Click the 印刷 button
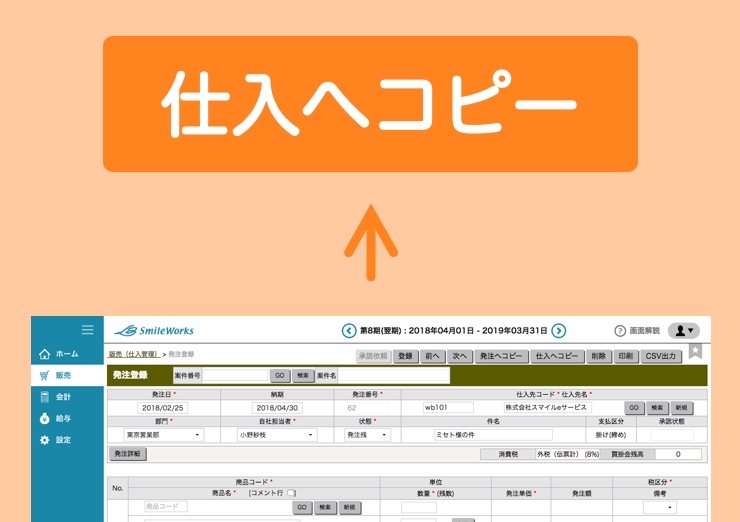 [x=626, y=356]
